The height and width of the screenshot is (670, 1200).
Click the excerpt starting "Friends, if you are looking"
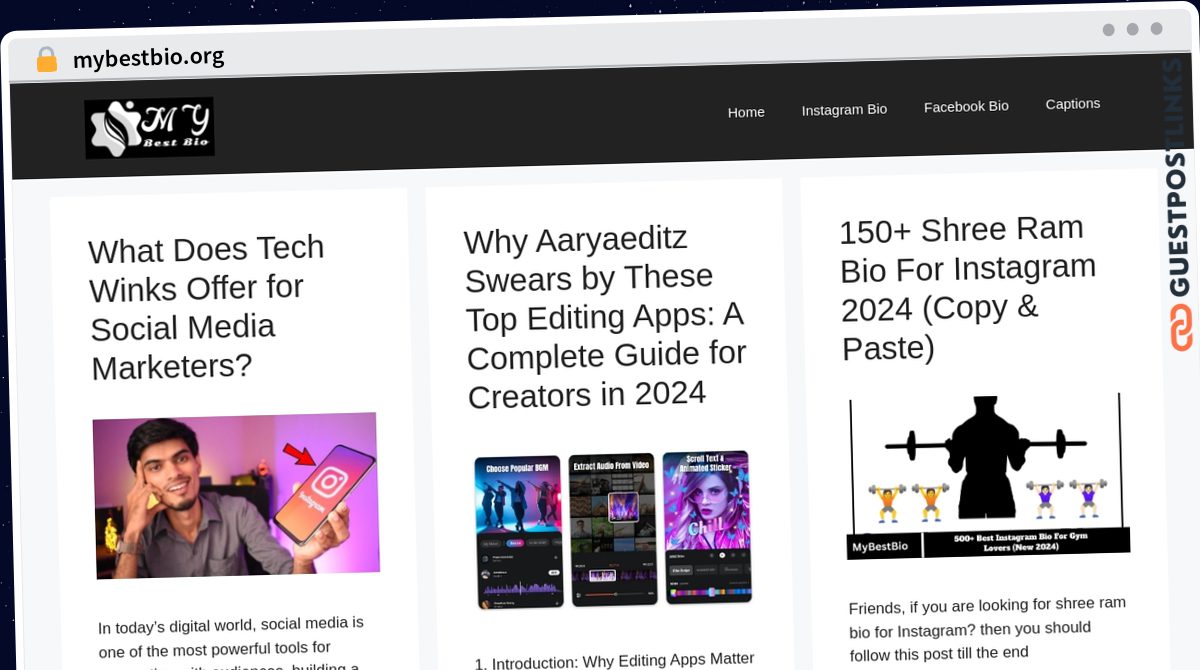pos(989,630)
